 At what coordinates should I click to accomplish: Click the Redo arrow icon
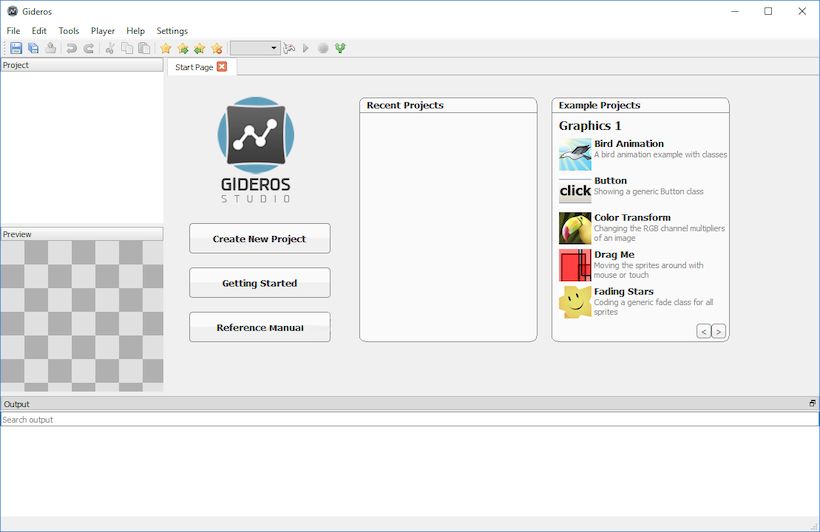[89, 49]
